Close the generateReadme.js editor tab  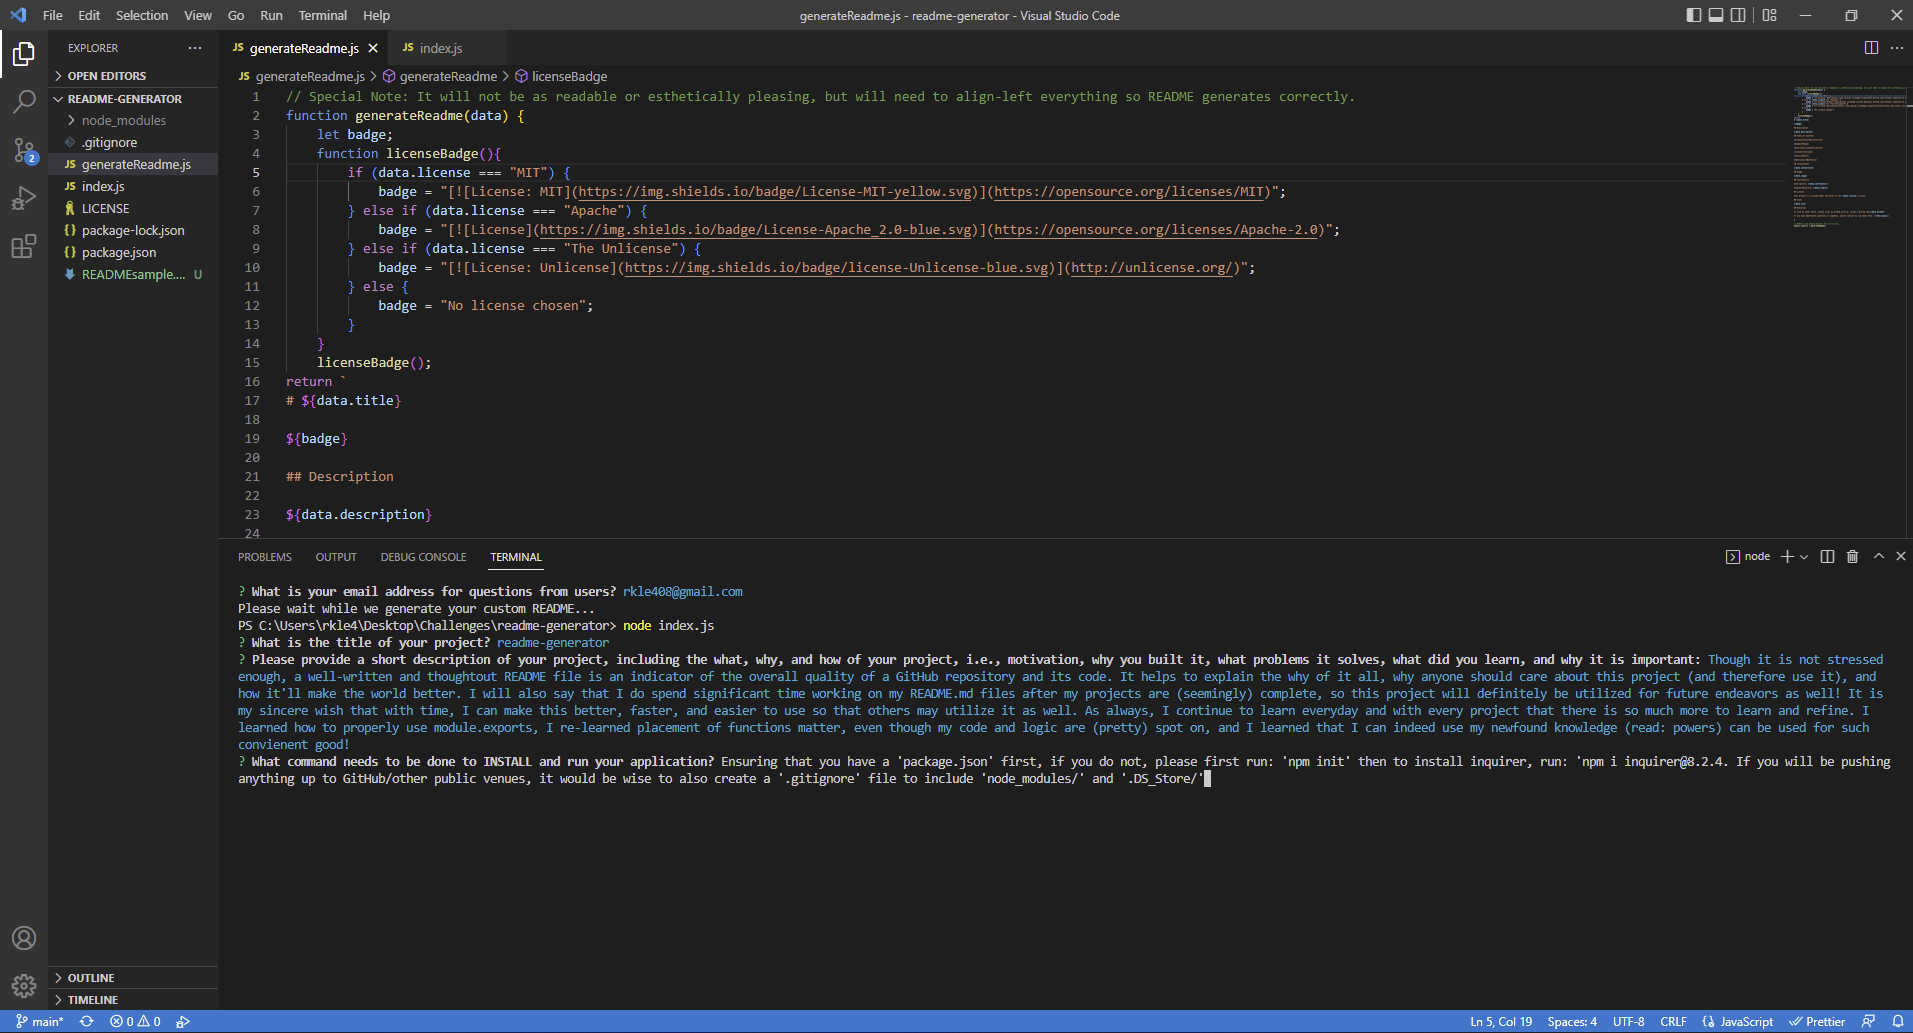point(373,48)
